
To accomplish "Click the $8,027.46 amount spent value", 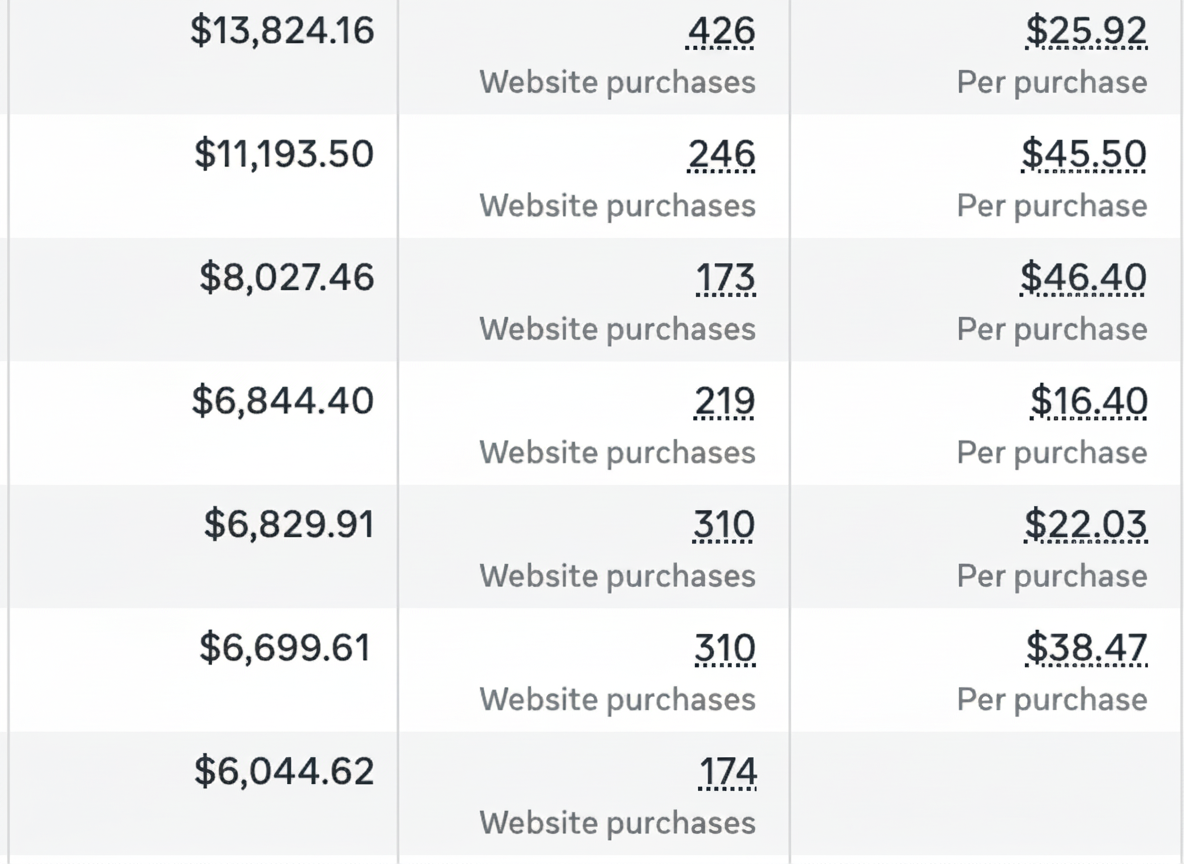I will pyautogui.click(x=288, y=277).
